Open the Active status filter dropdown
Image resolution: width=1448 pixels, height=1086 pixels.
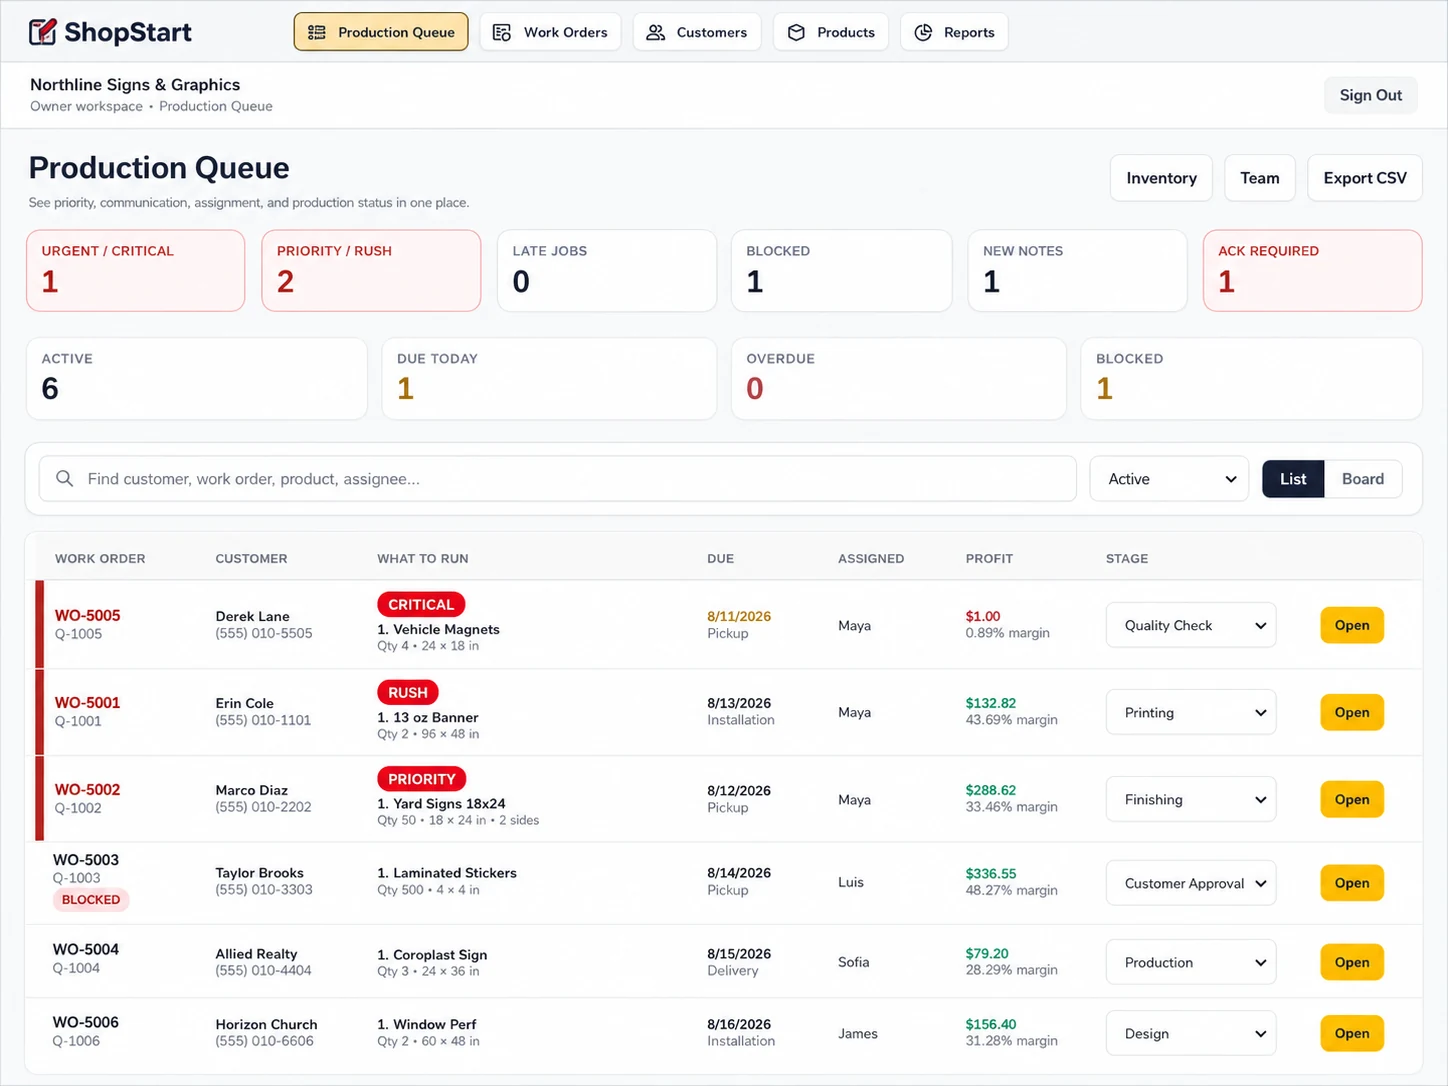point(1169,479)
